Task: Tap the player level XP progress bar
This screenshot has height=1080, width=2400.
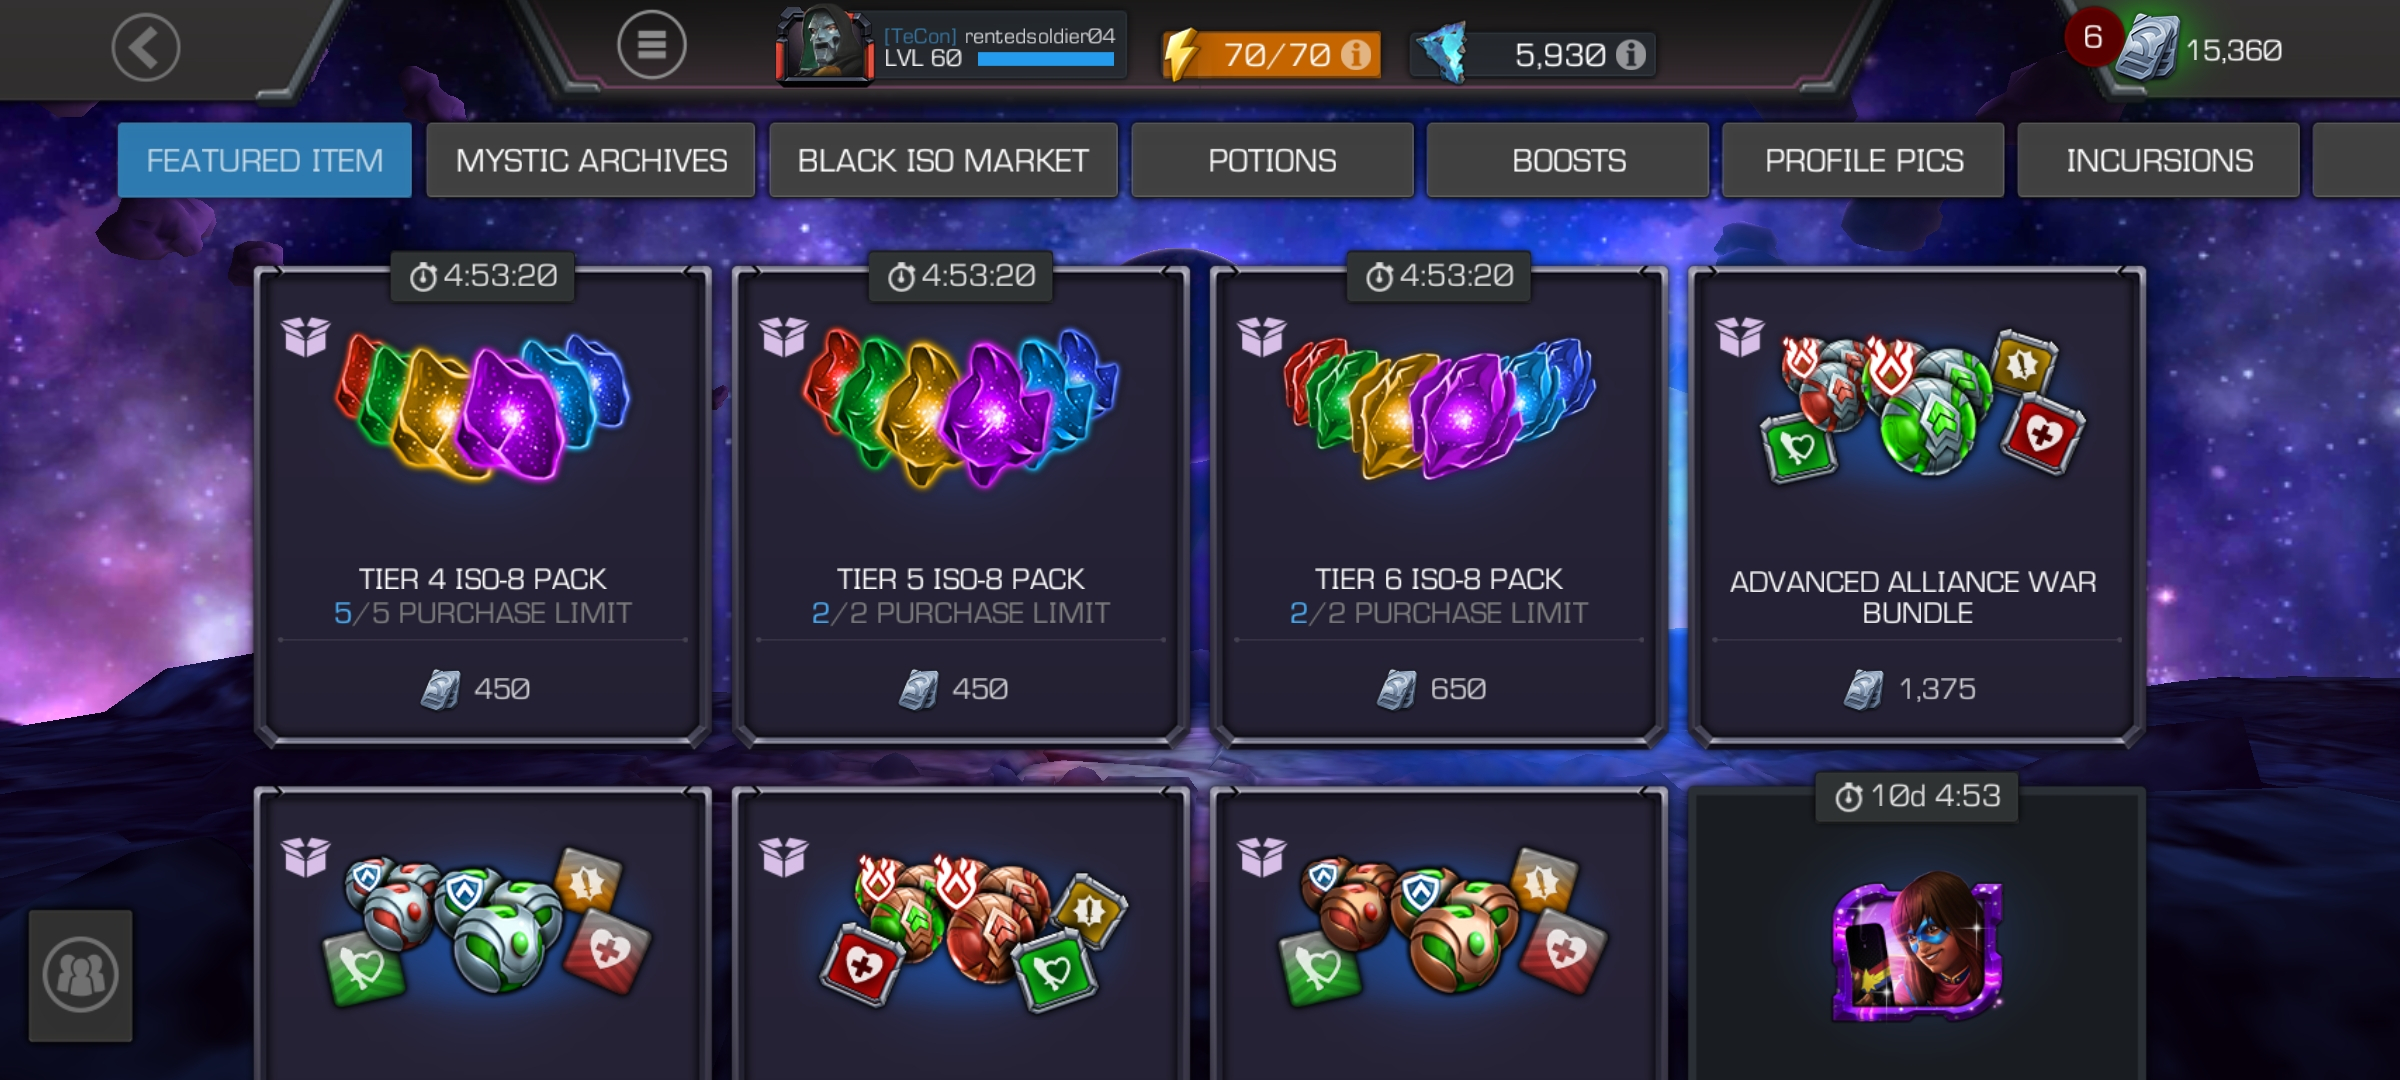Action: 1046,60
